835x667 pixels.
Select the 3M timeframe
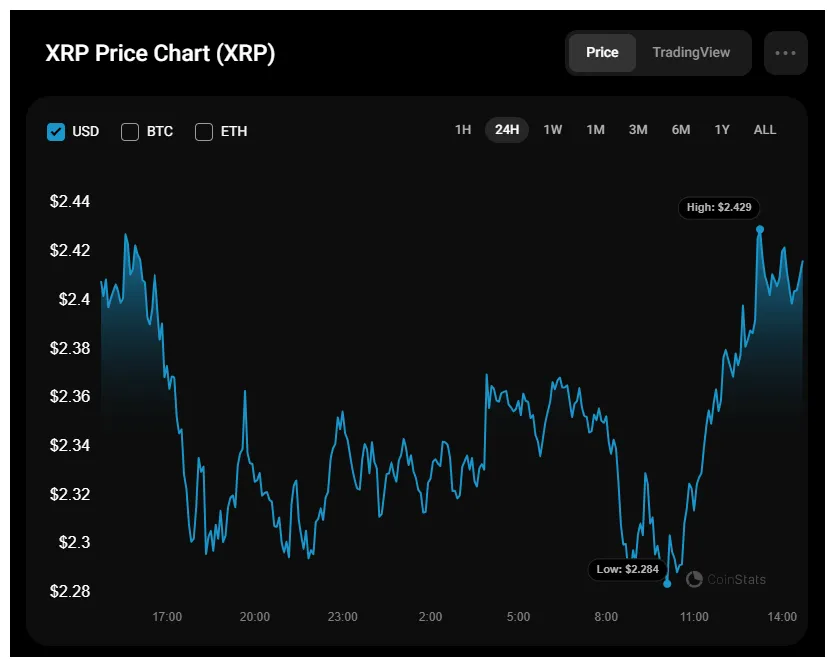[637, 130]
